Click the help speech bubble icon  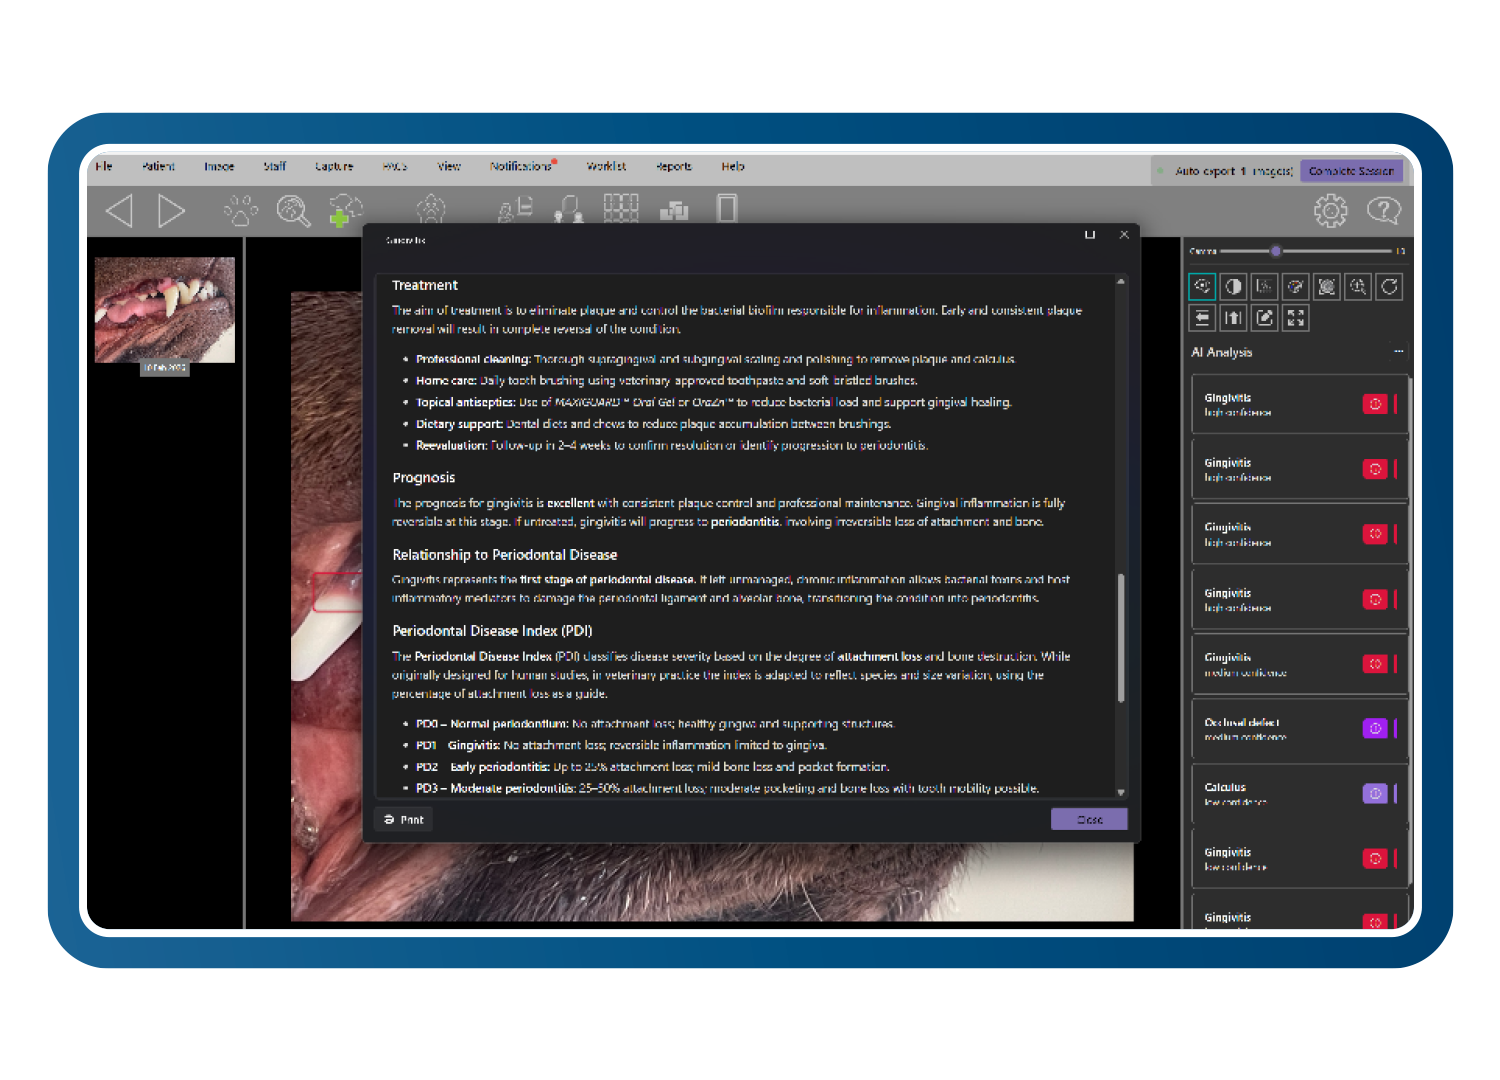(x=1384, y=210)
